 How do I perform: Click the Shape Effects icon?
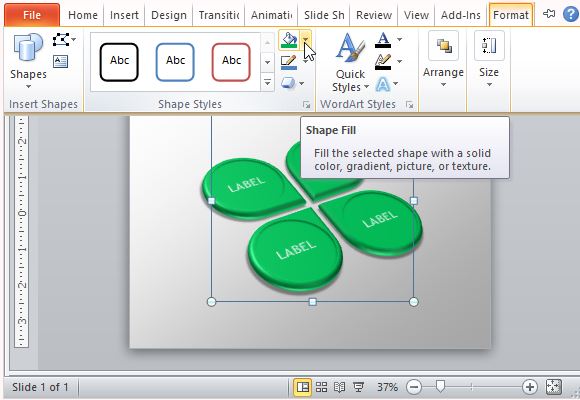[x=288, y=83]
